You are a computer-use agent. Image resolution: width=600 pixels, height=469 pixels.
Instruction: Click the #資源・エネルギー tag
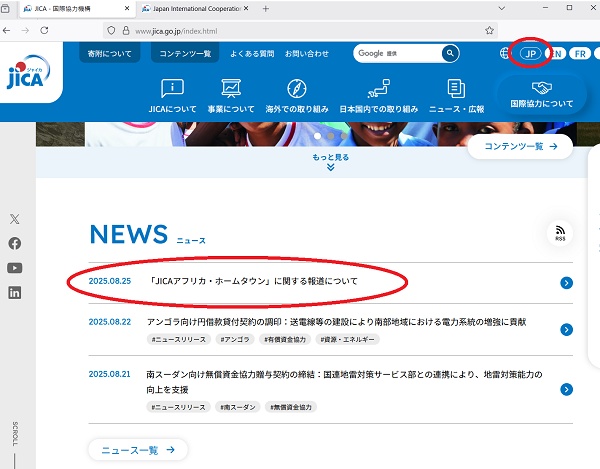pos(347,339)
